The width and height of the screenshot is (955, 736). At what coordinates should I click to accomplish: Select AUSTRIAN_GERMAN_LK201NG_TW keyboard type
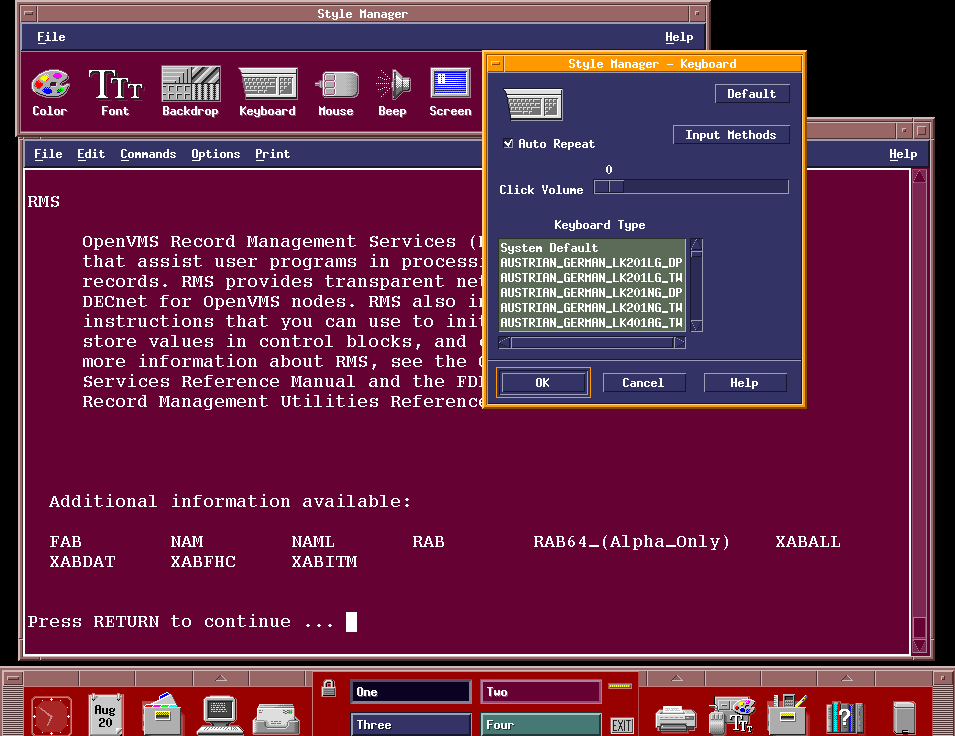(x=592, y=308)
